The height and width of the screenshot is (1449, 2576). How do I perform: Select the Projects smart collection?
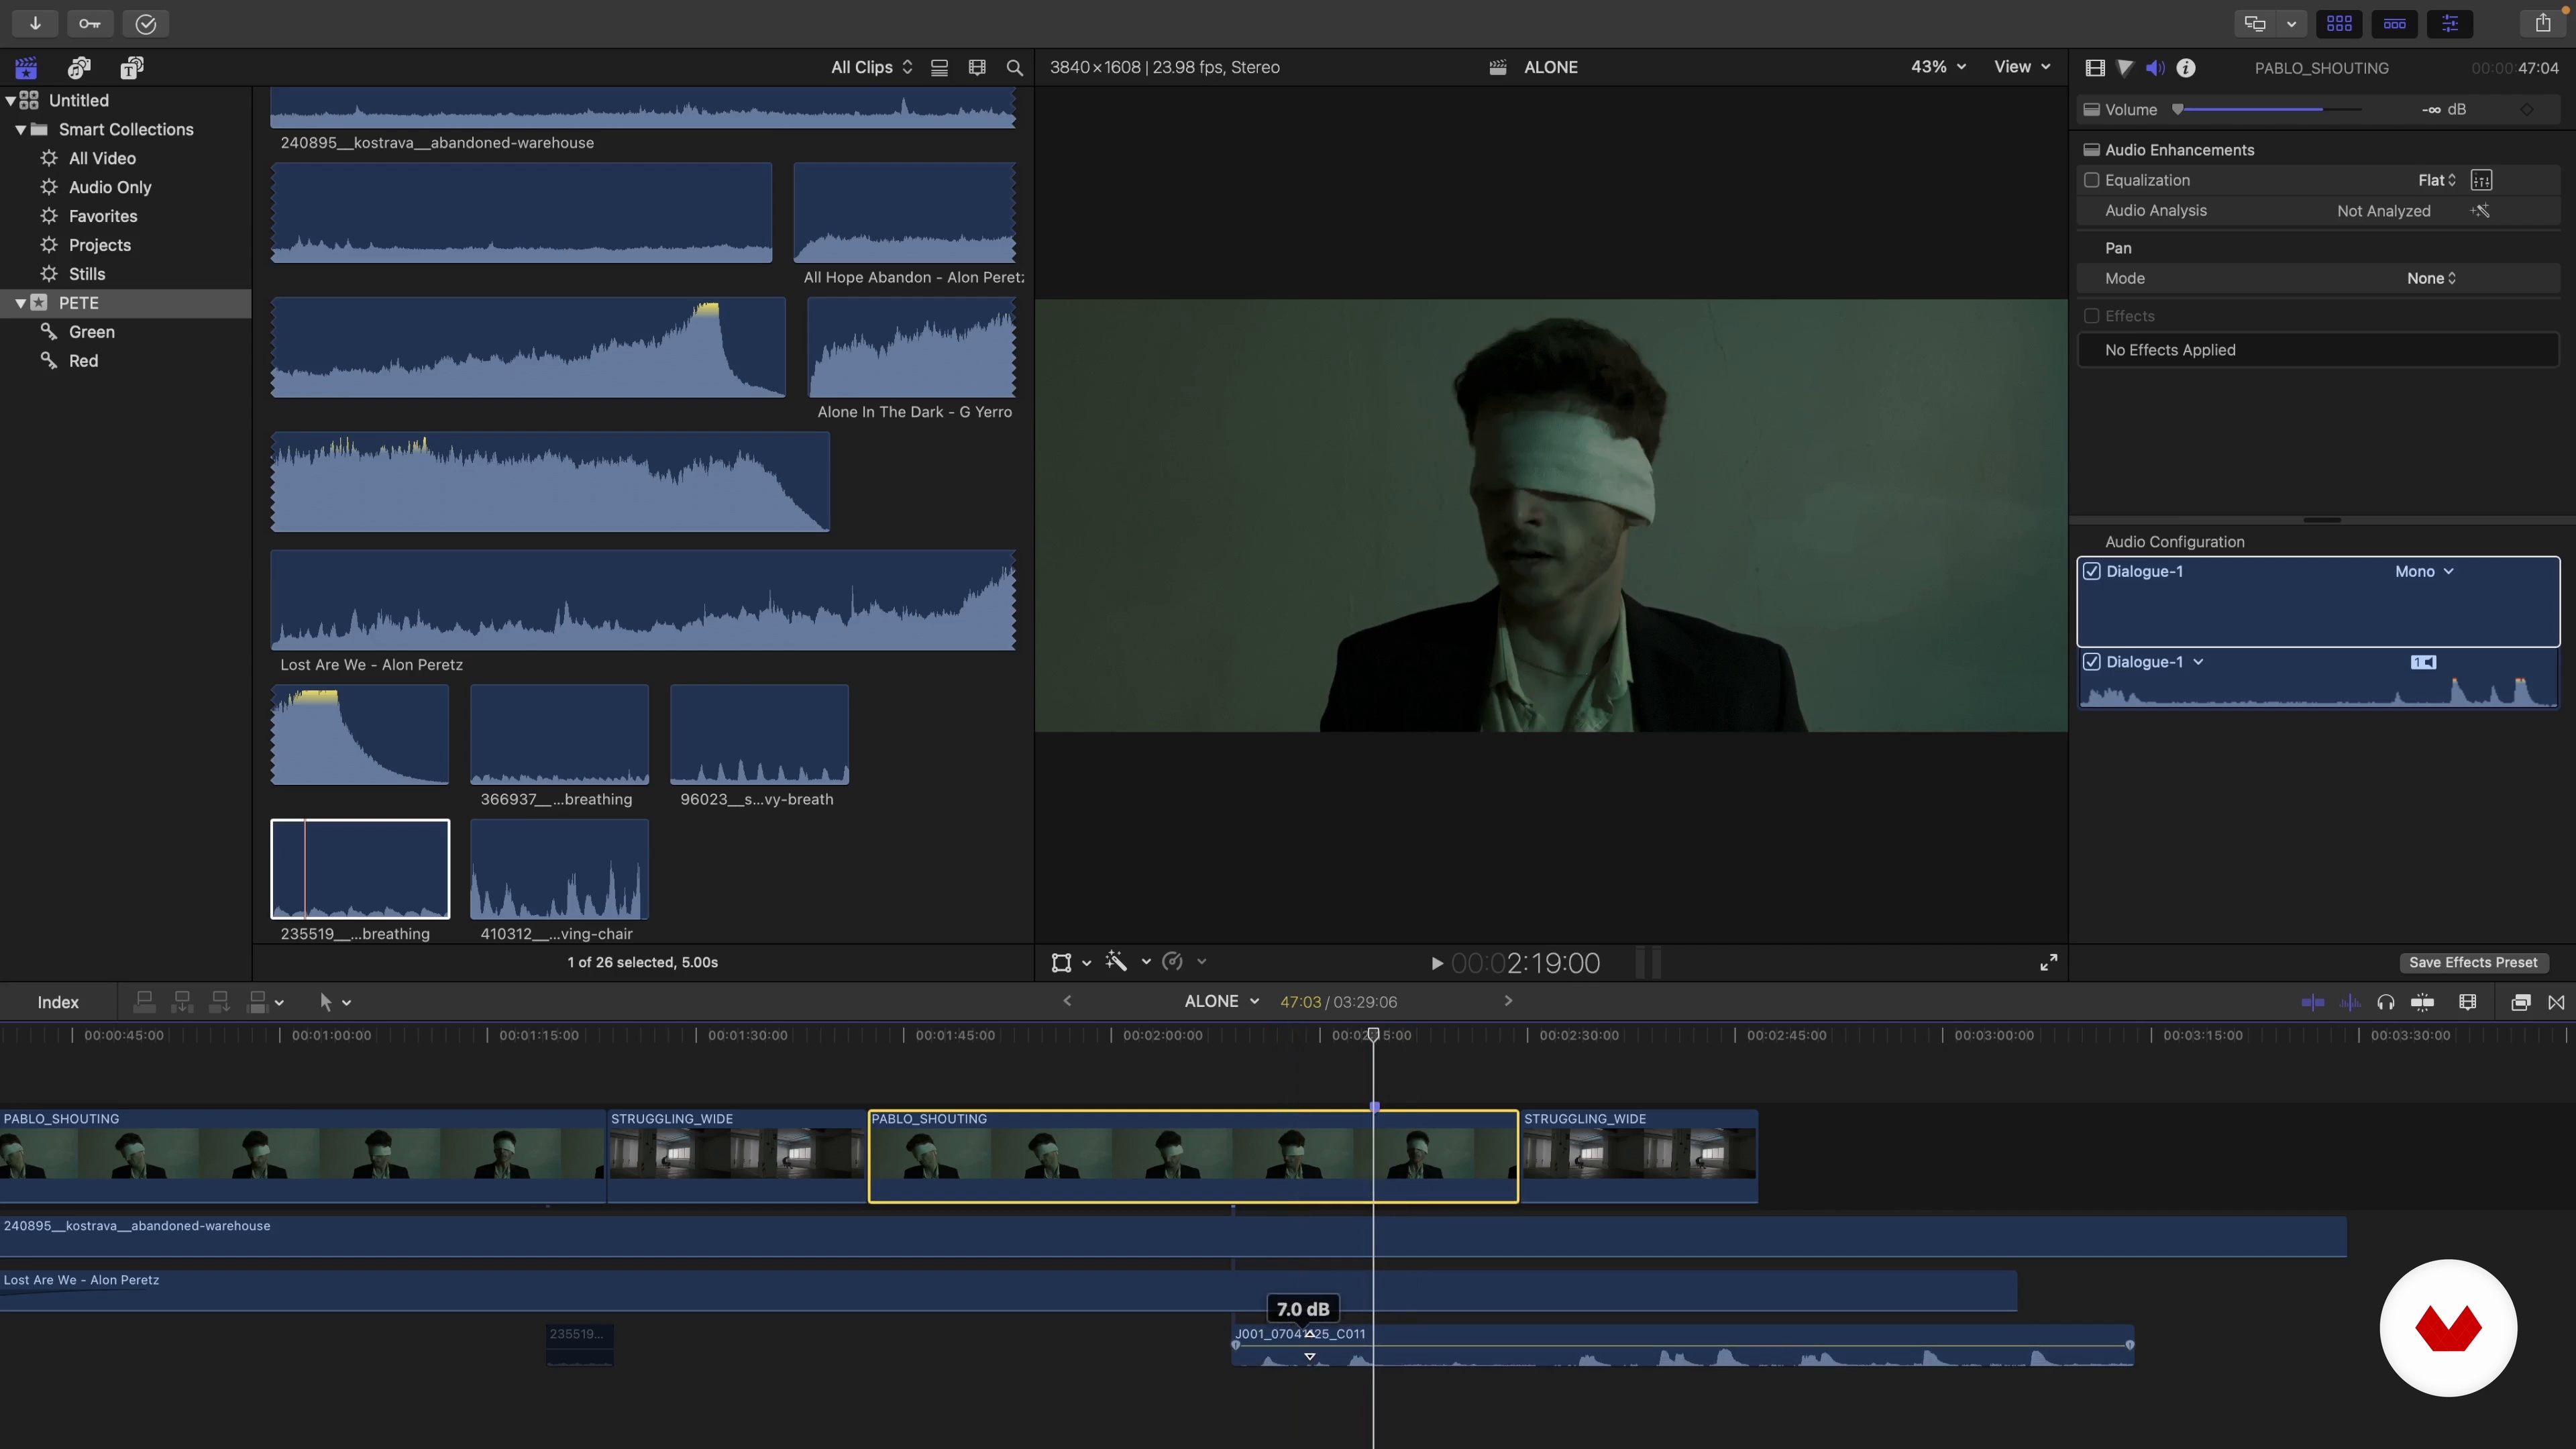[100, 245]
